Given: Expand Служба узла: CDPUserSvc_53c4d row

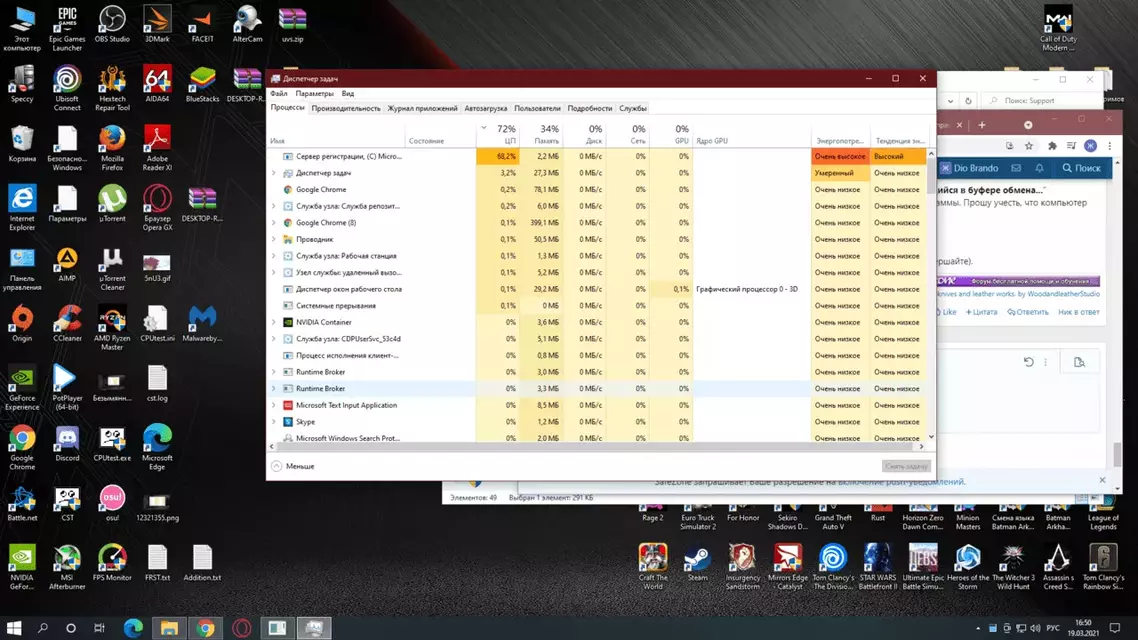Looking at the screenshot, I should tap(274, 339).
